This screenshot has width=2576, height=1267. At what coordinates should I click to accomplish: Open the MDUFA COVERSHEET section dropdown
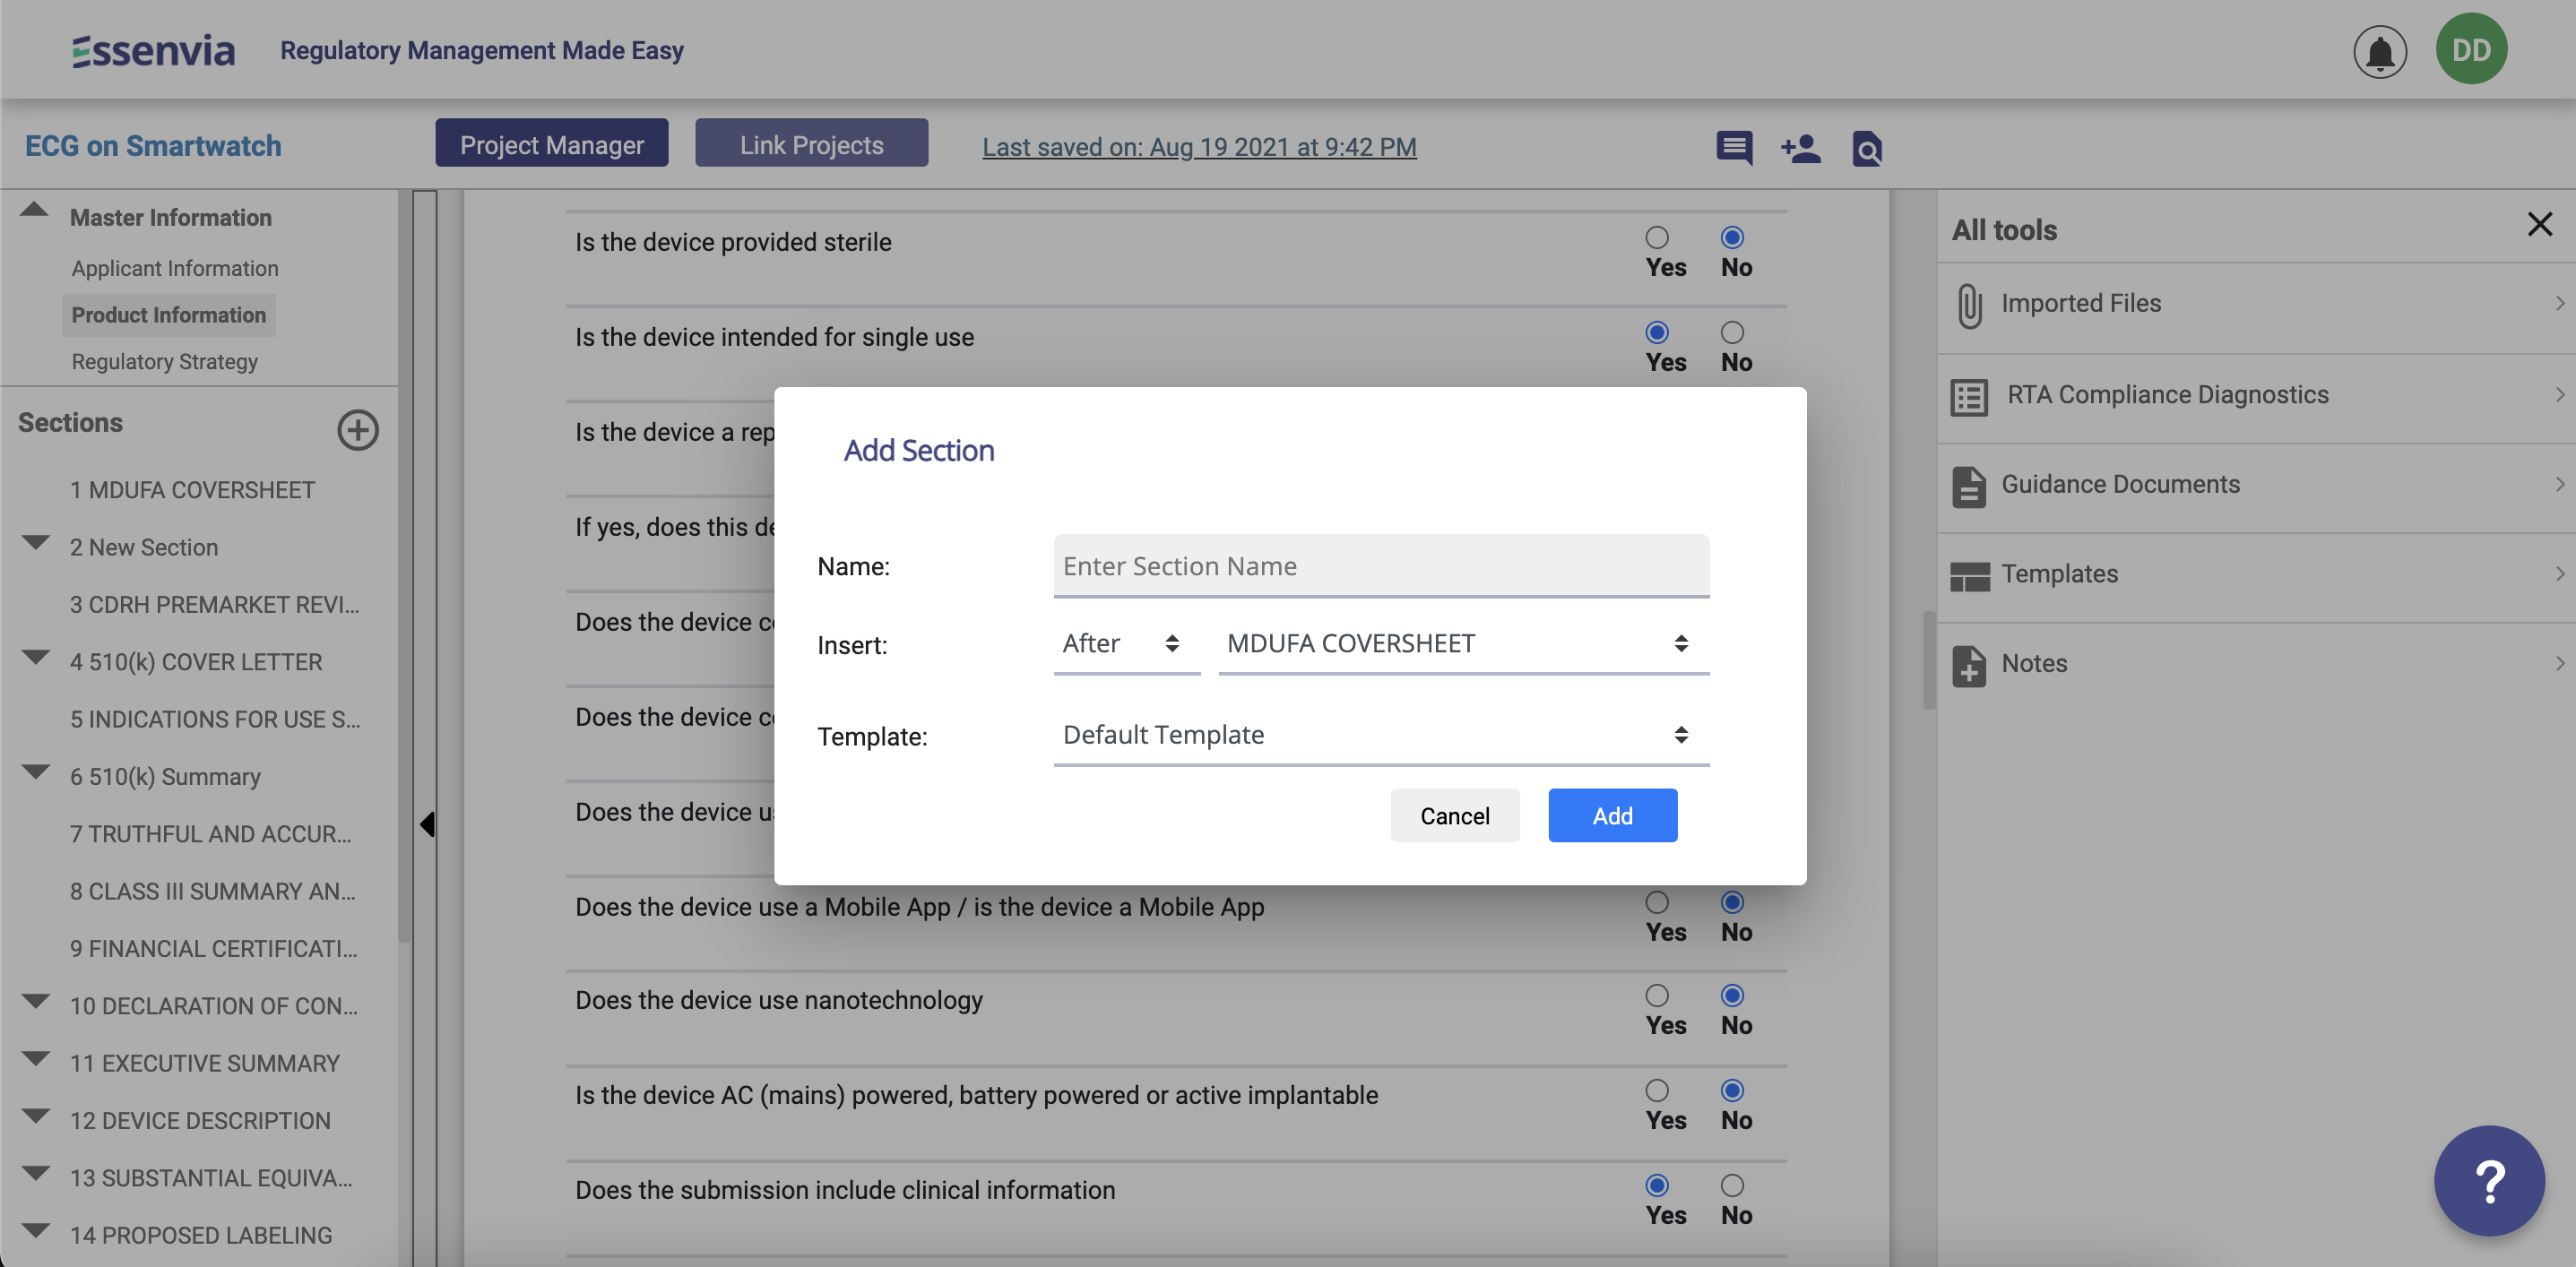(x=1462, y=644)
